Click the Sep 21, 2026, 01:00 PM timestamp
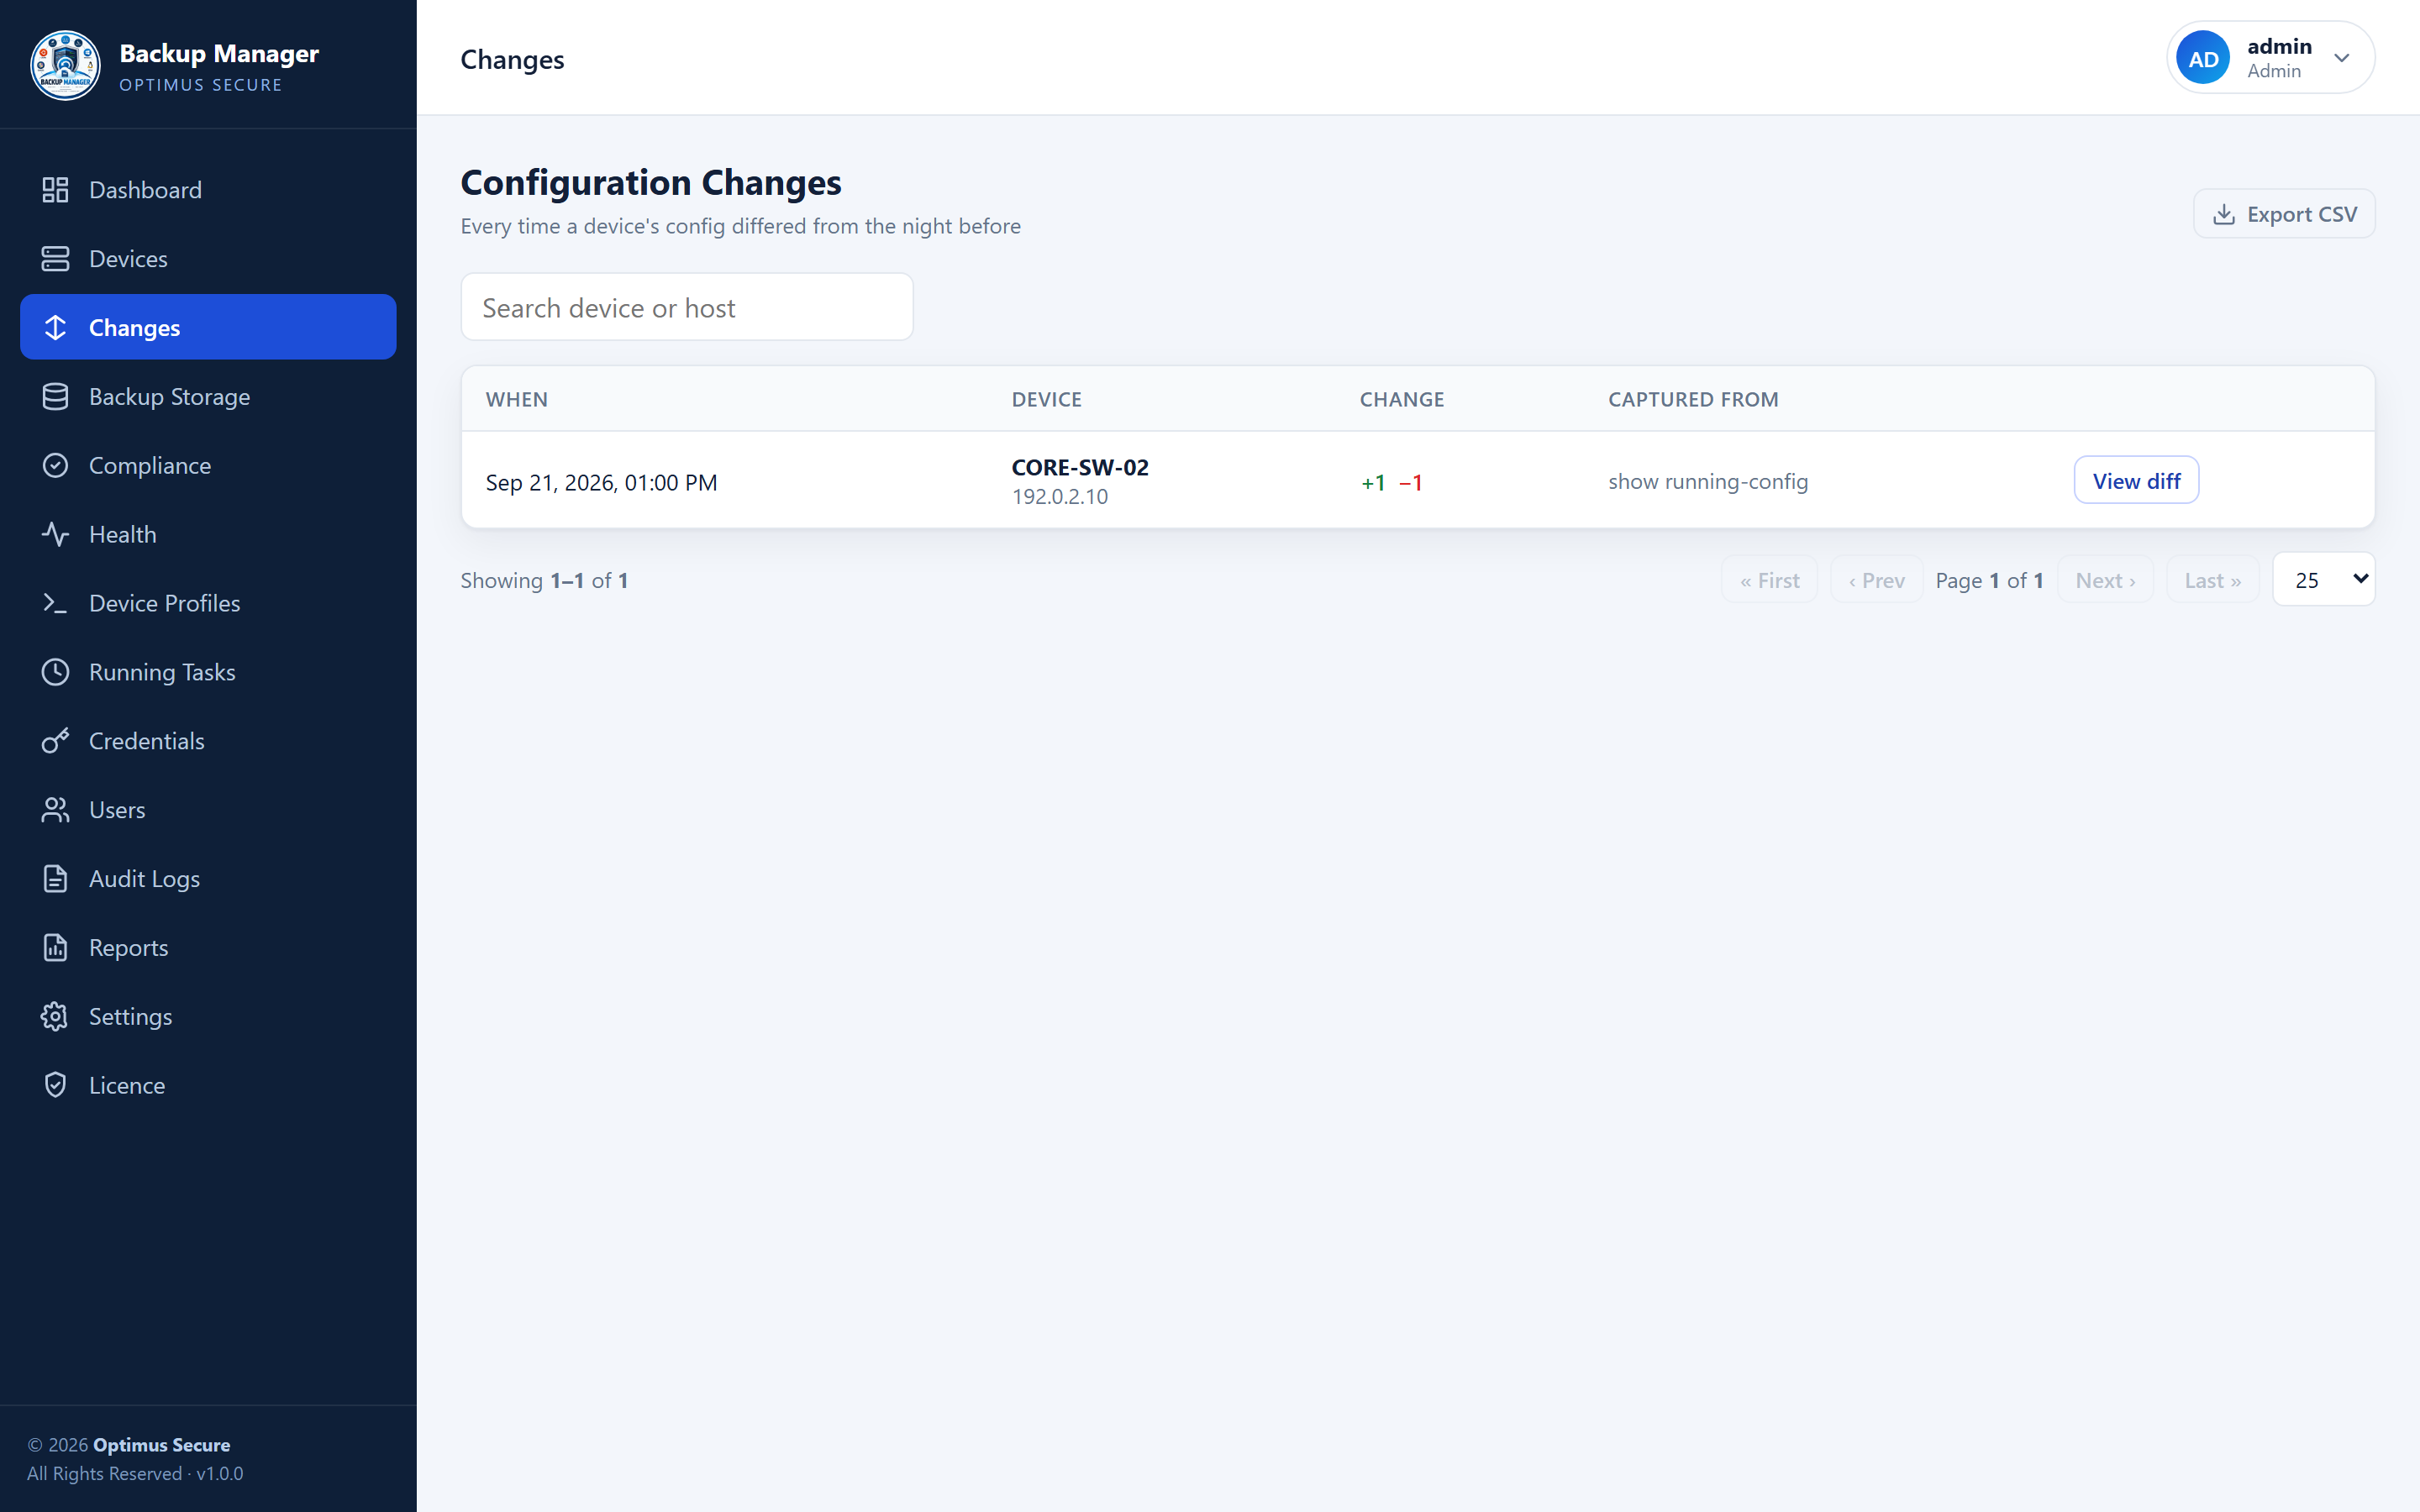 click(602, 482)
